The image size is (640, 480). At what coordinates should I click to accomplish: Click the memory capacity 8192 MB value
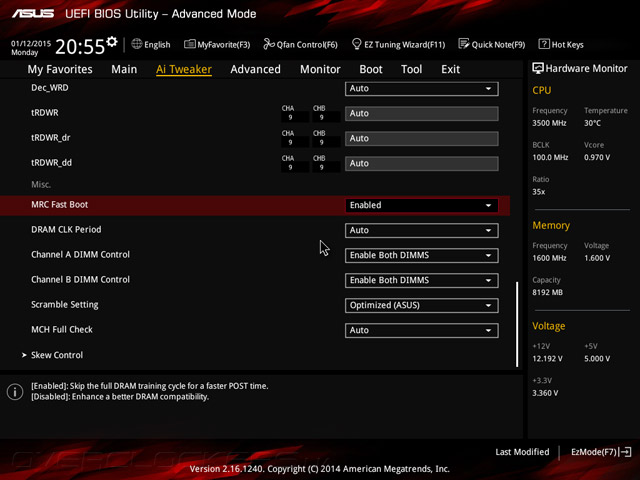[547, 292]
